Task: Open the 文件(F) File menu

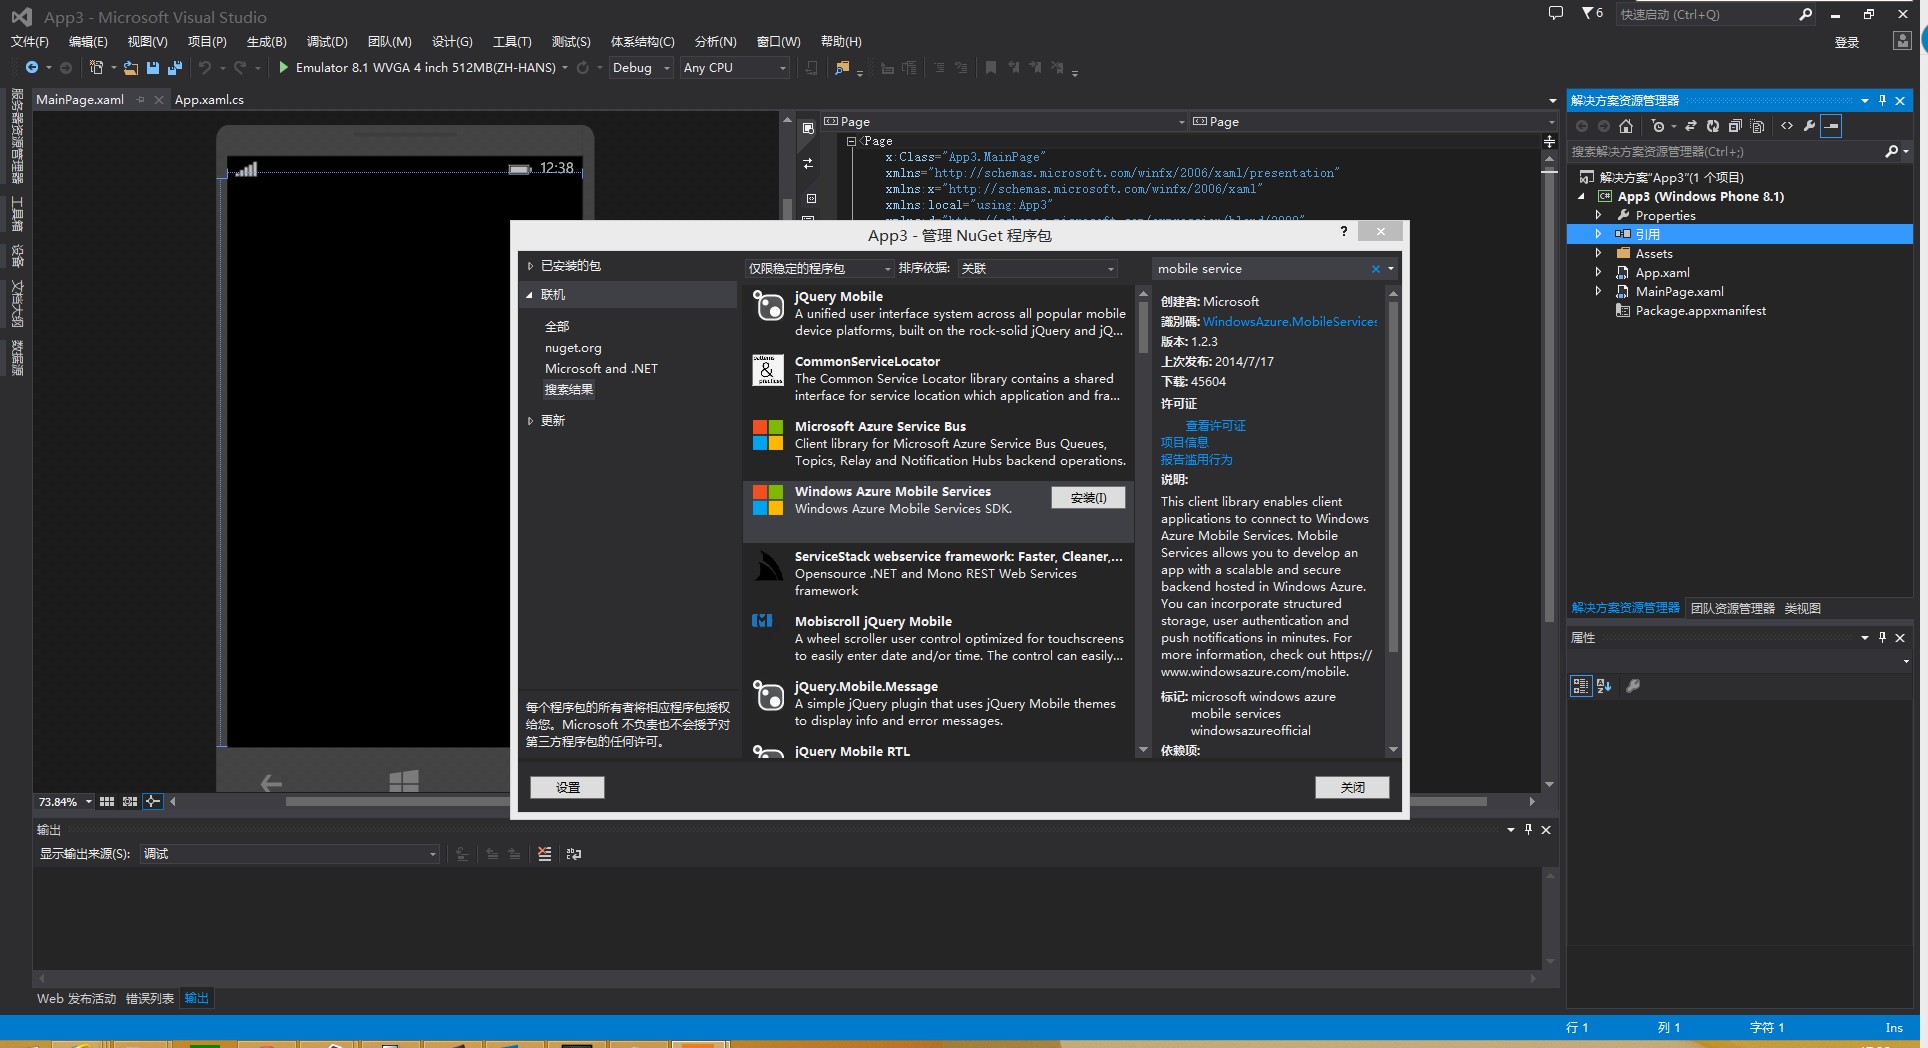Action: 29,41
